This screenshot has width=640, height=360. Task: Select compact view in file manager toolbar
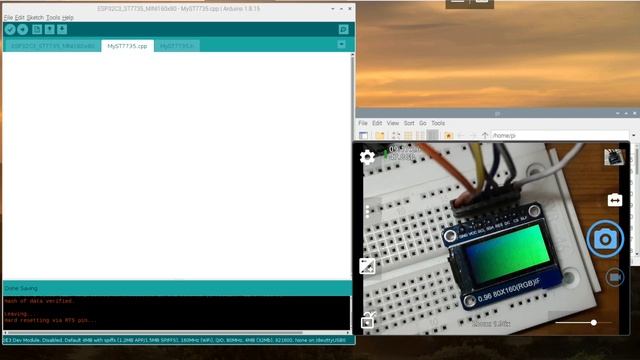420,135
